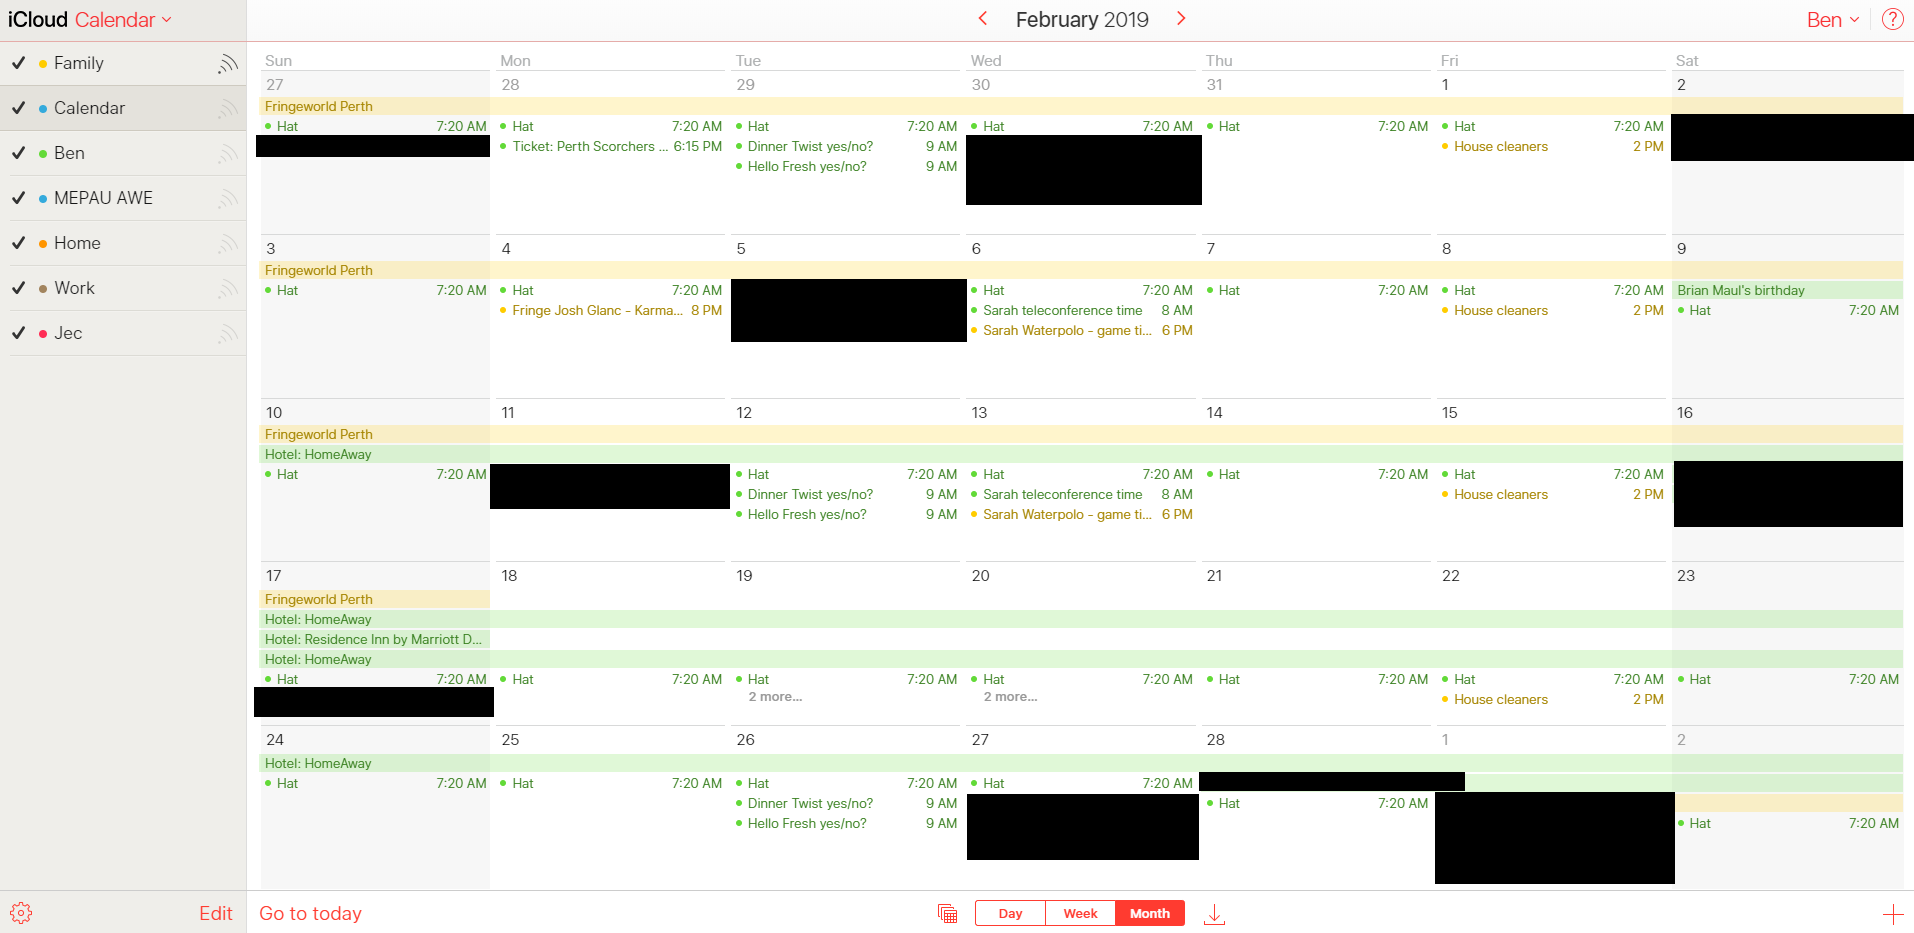Uncheck the Family calendar
1914x933 pixels.
(18, 63)
